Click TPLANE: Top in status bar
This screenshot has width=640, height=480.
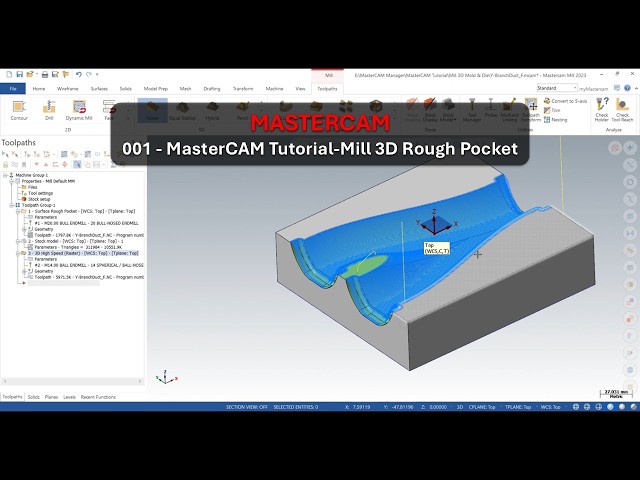pos(518,407)
